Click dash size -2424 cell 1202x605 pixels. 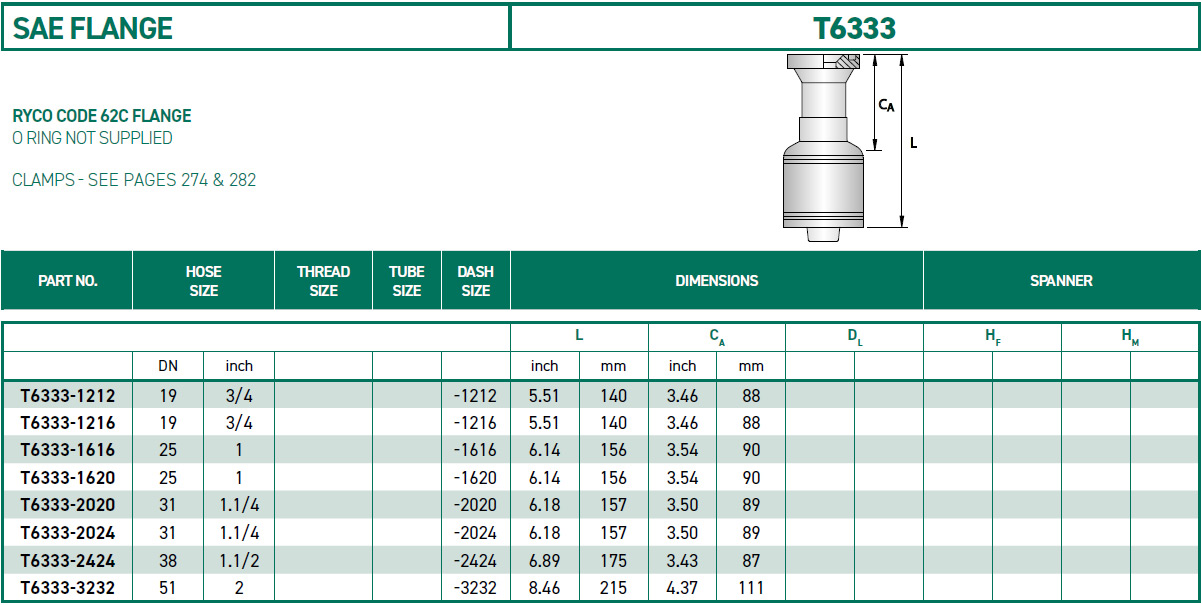pyautogui.click(x=474, y=560)
